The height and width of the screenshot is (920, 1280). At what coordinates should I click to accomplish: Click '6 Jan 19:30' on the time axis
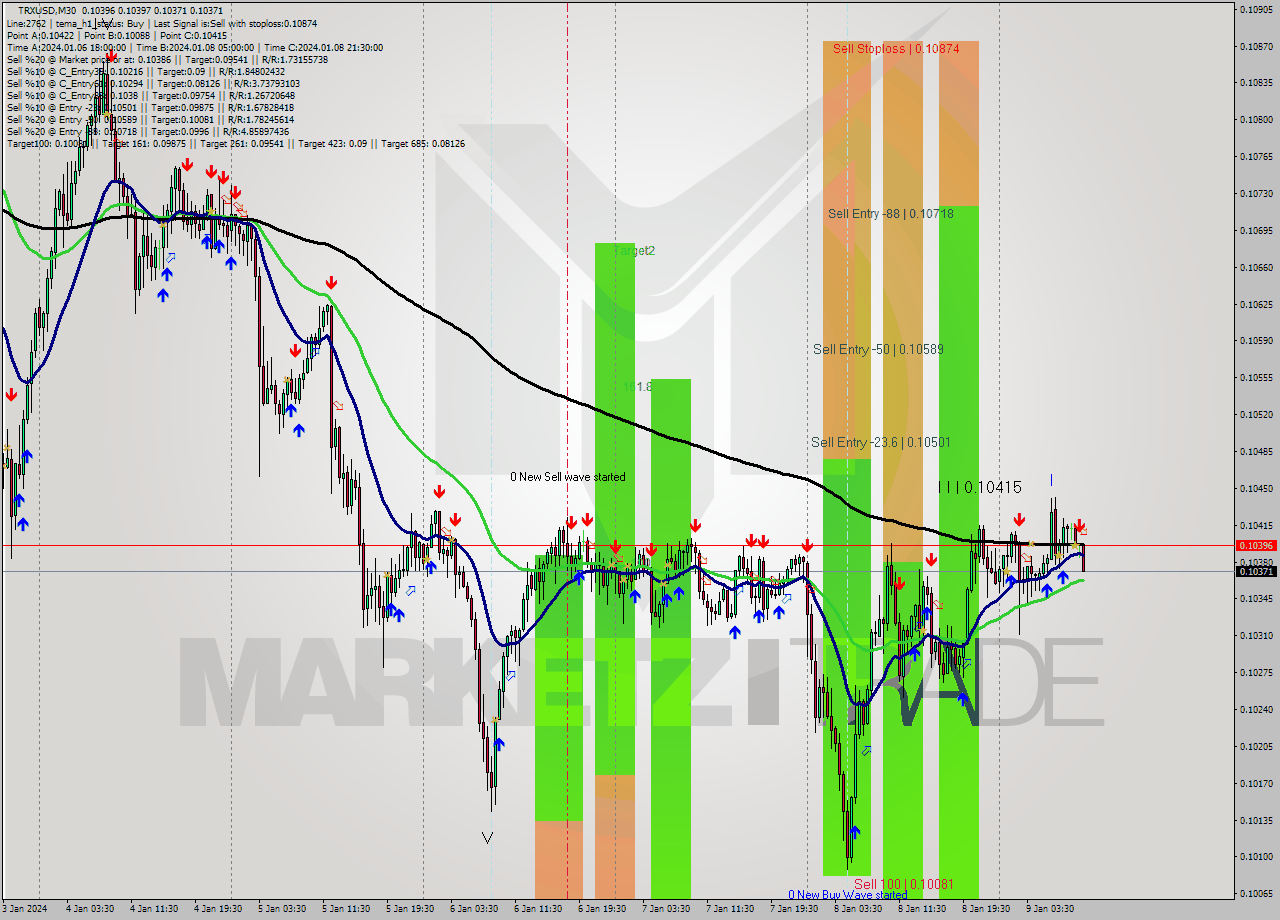click(x=601, y=909)
